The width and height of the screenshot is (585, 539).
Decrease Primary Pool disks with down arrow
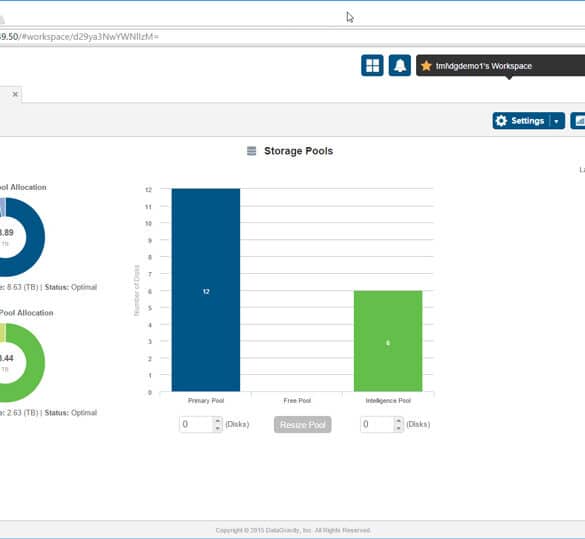click(218, 428)
